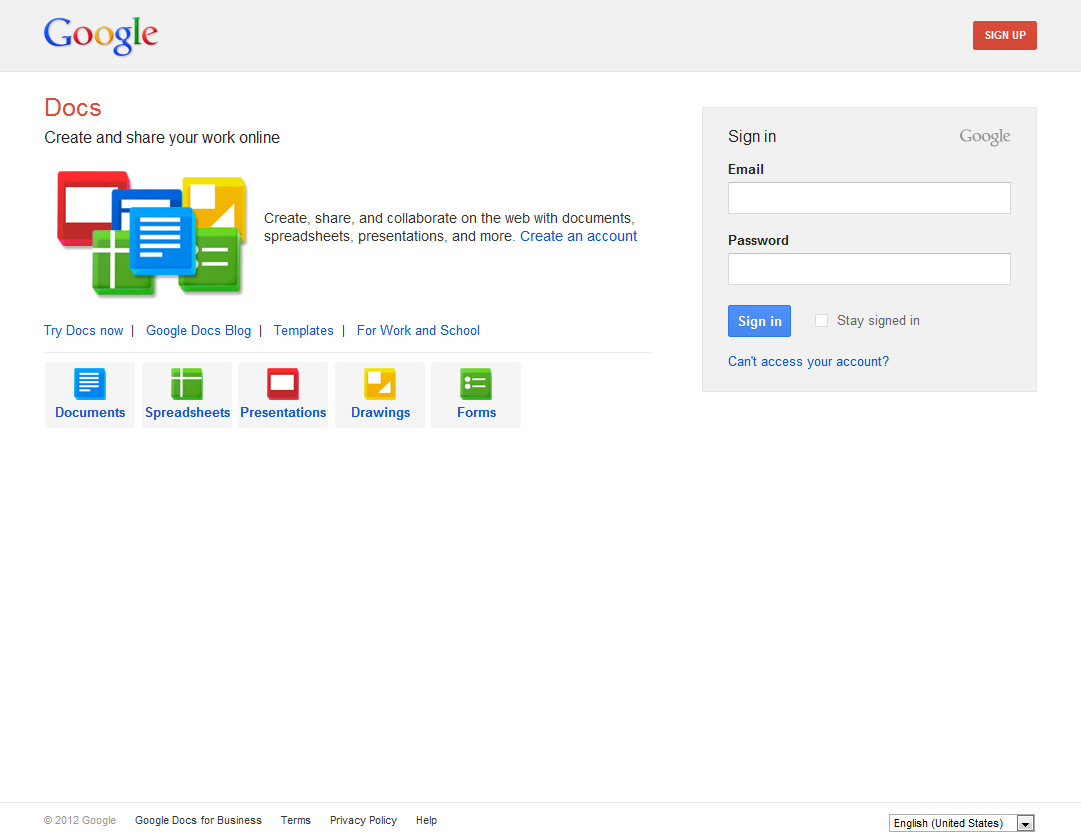
Task: Click the Spreadsheets text label
Action: [188, 412]
